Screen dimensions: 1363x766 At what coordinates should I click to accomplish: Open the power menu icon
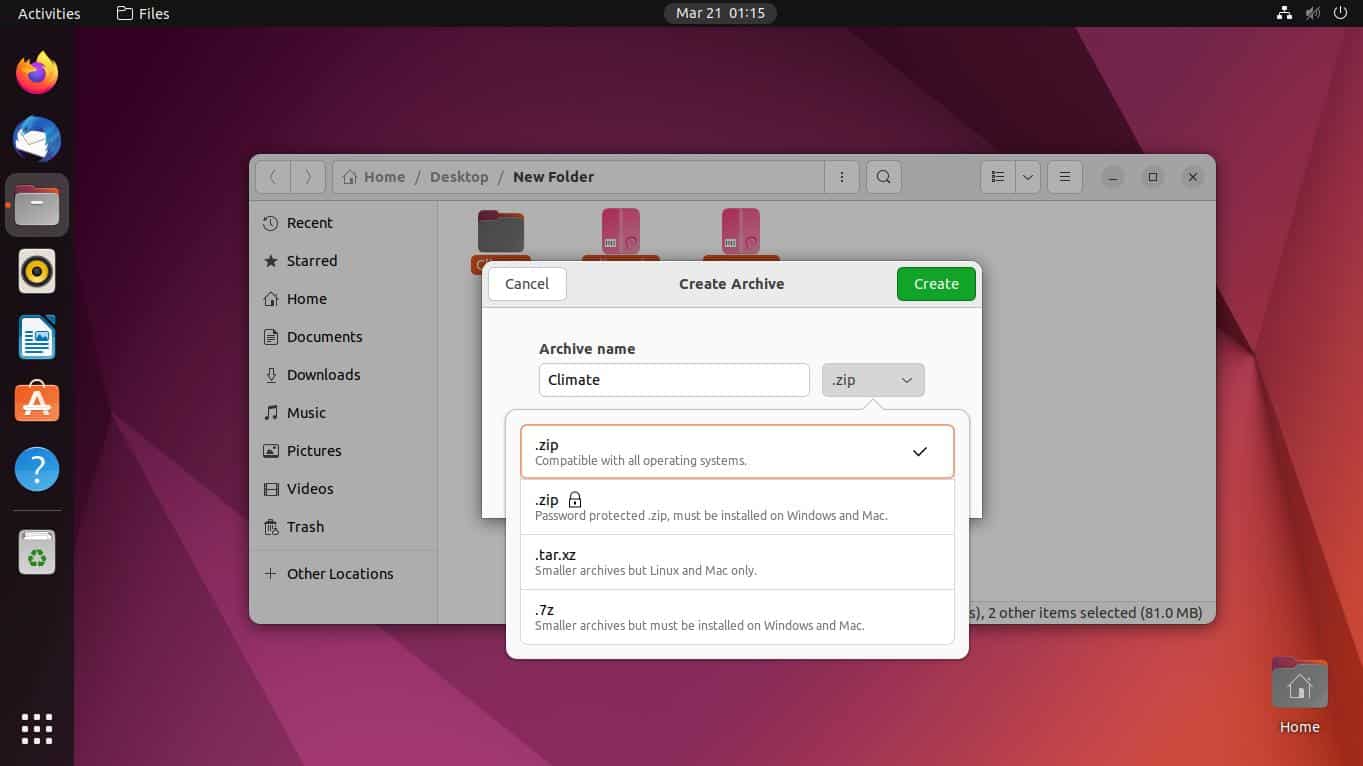click(1341, 13)
